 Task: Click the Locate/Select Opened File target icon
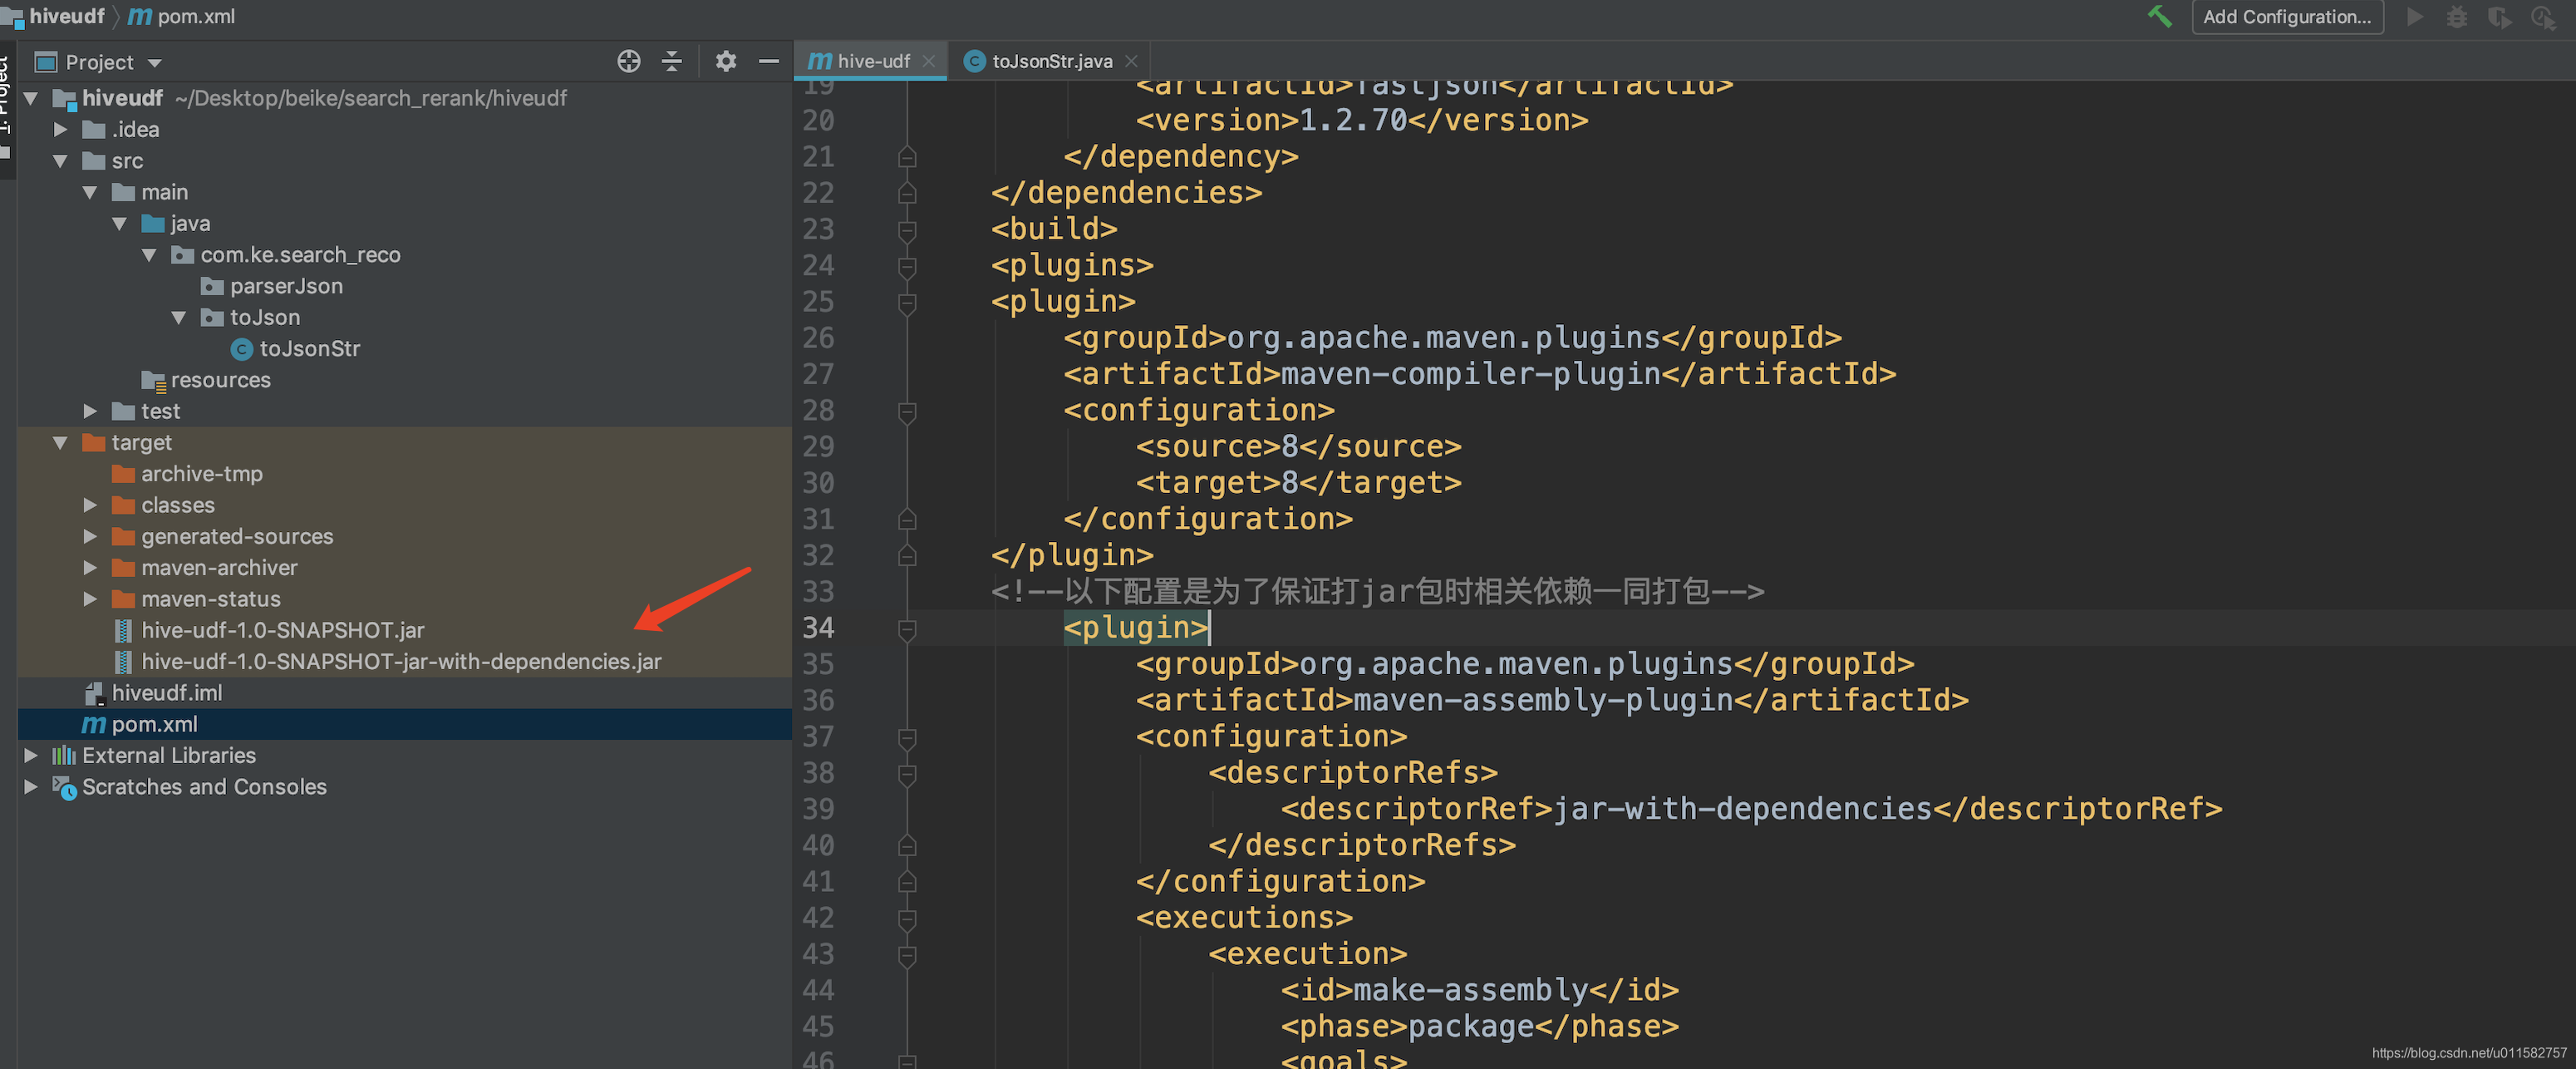click(x=629, y=62)
